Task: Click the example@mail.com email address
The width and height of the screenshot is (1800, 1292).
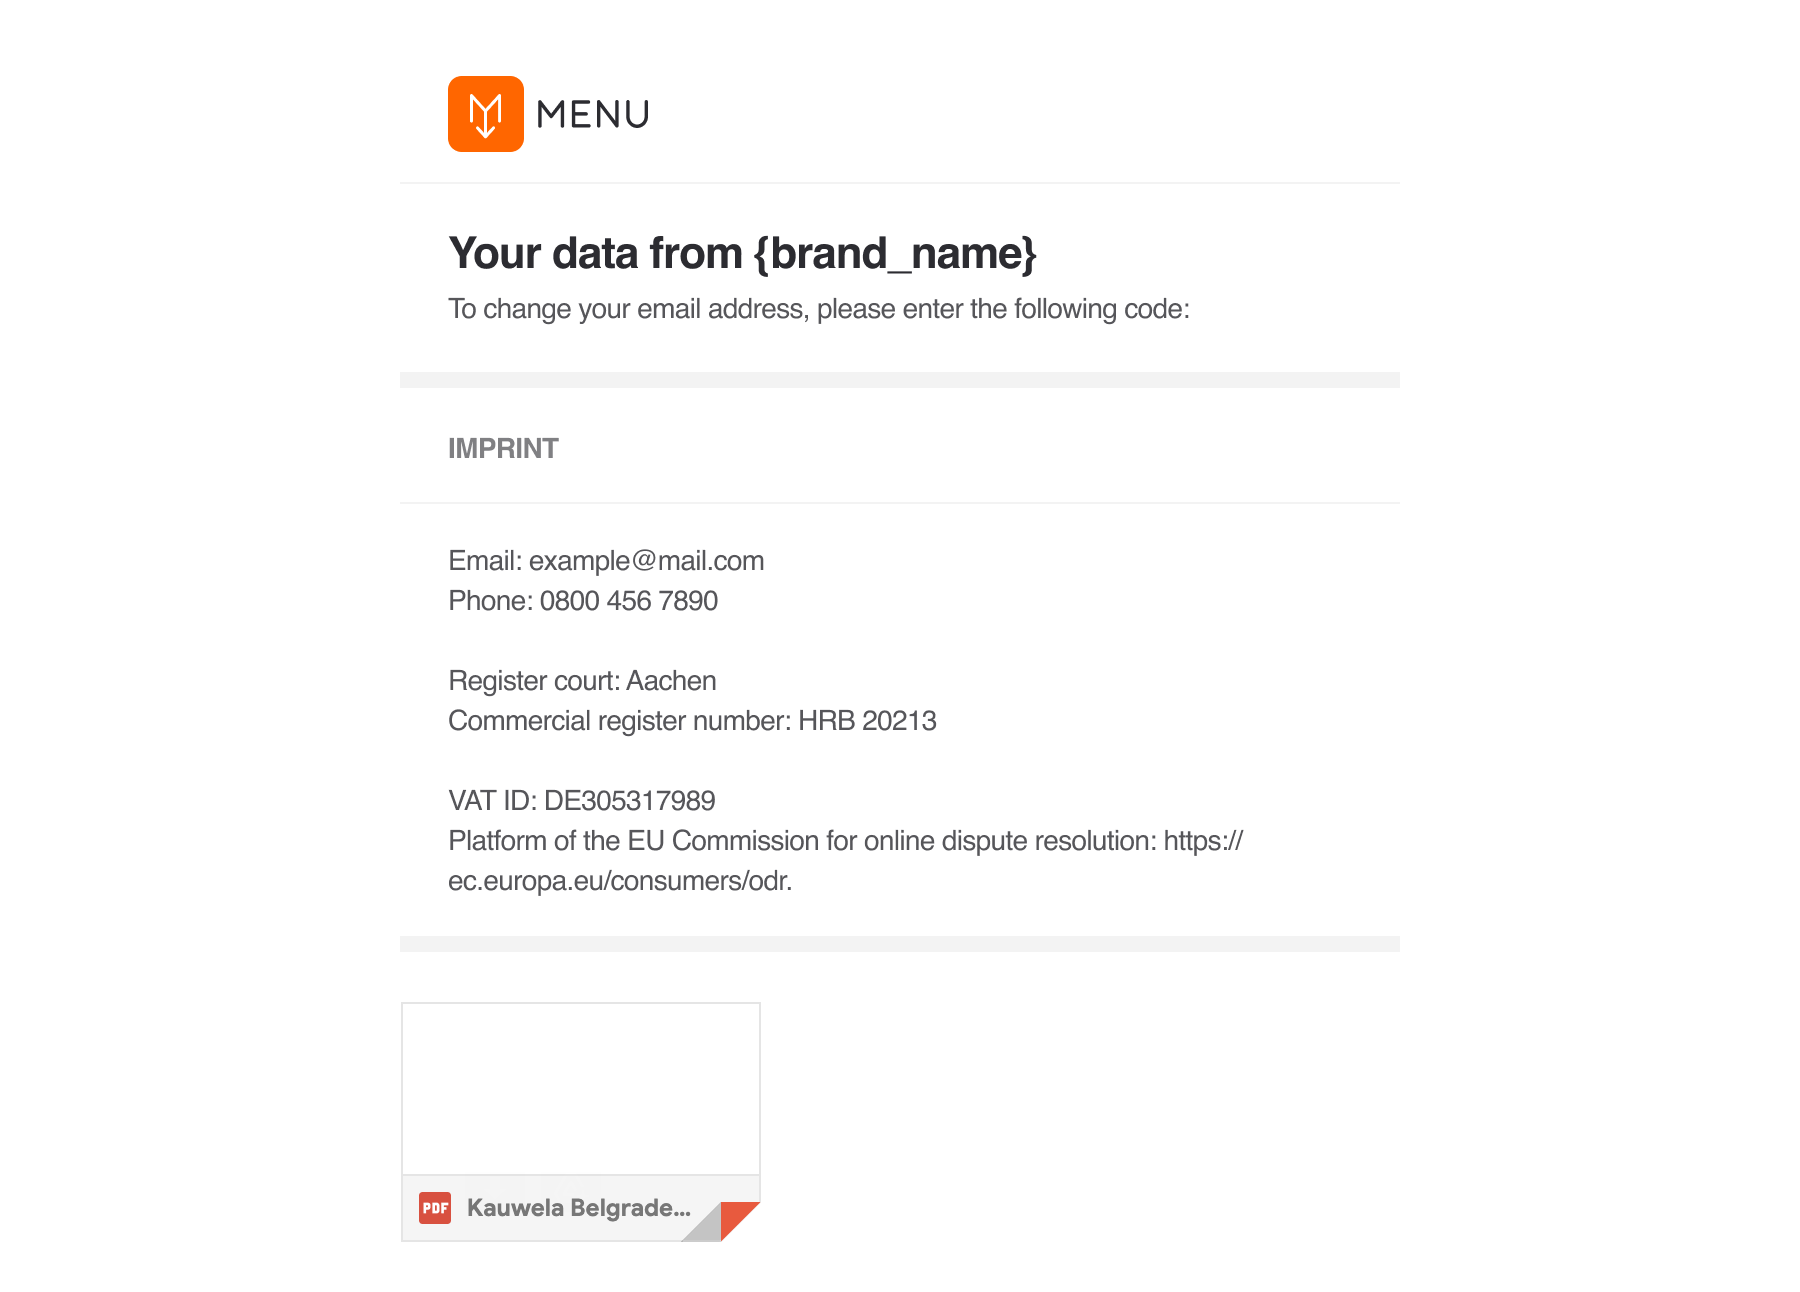Action: point(646,561)
